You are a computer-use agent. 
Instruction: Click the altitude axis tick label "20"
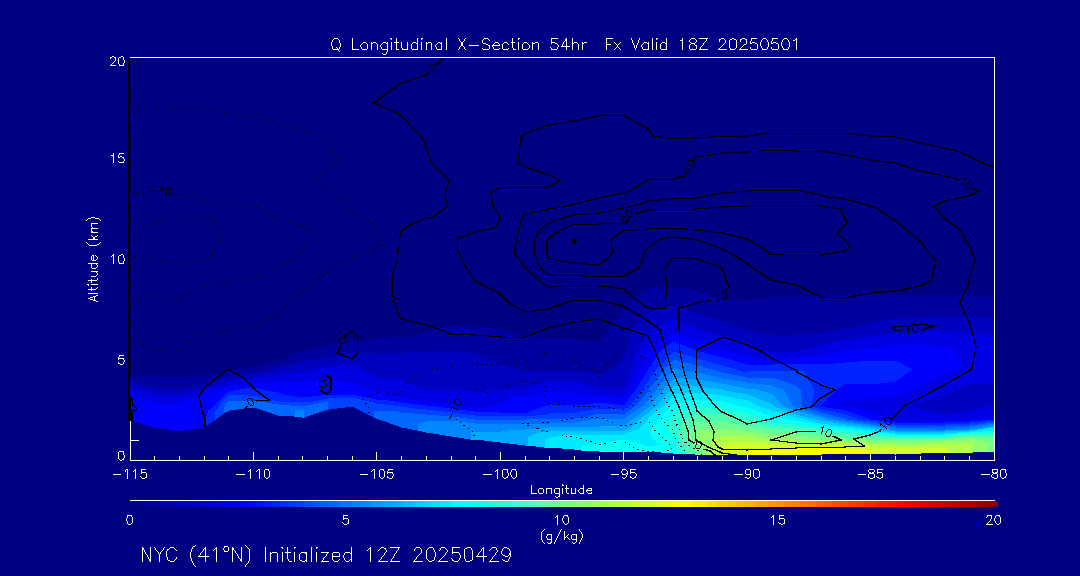tap(116, 61)
